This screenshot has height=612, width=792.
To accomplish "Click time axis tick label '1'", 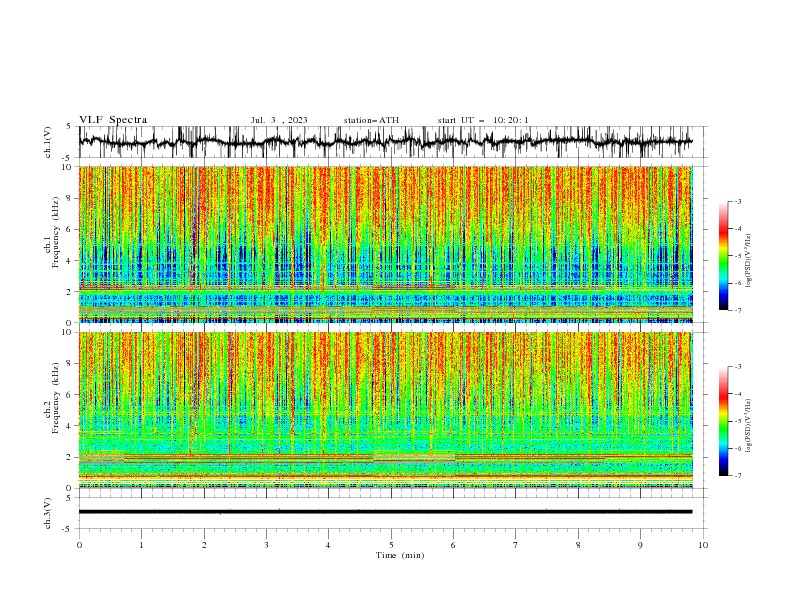I will 141,545.
